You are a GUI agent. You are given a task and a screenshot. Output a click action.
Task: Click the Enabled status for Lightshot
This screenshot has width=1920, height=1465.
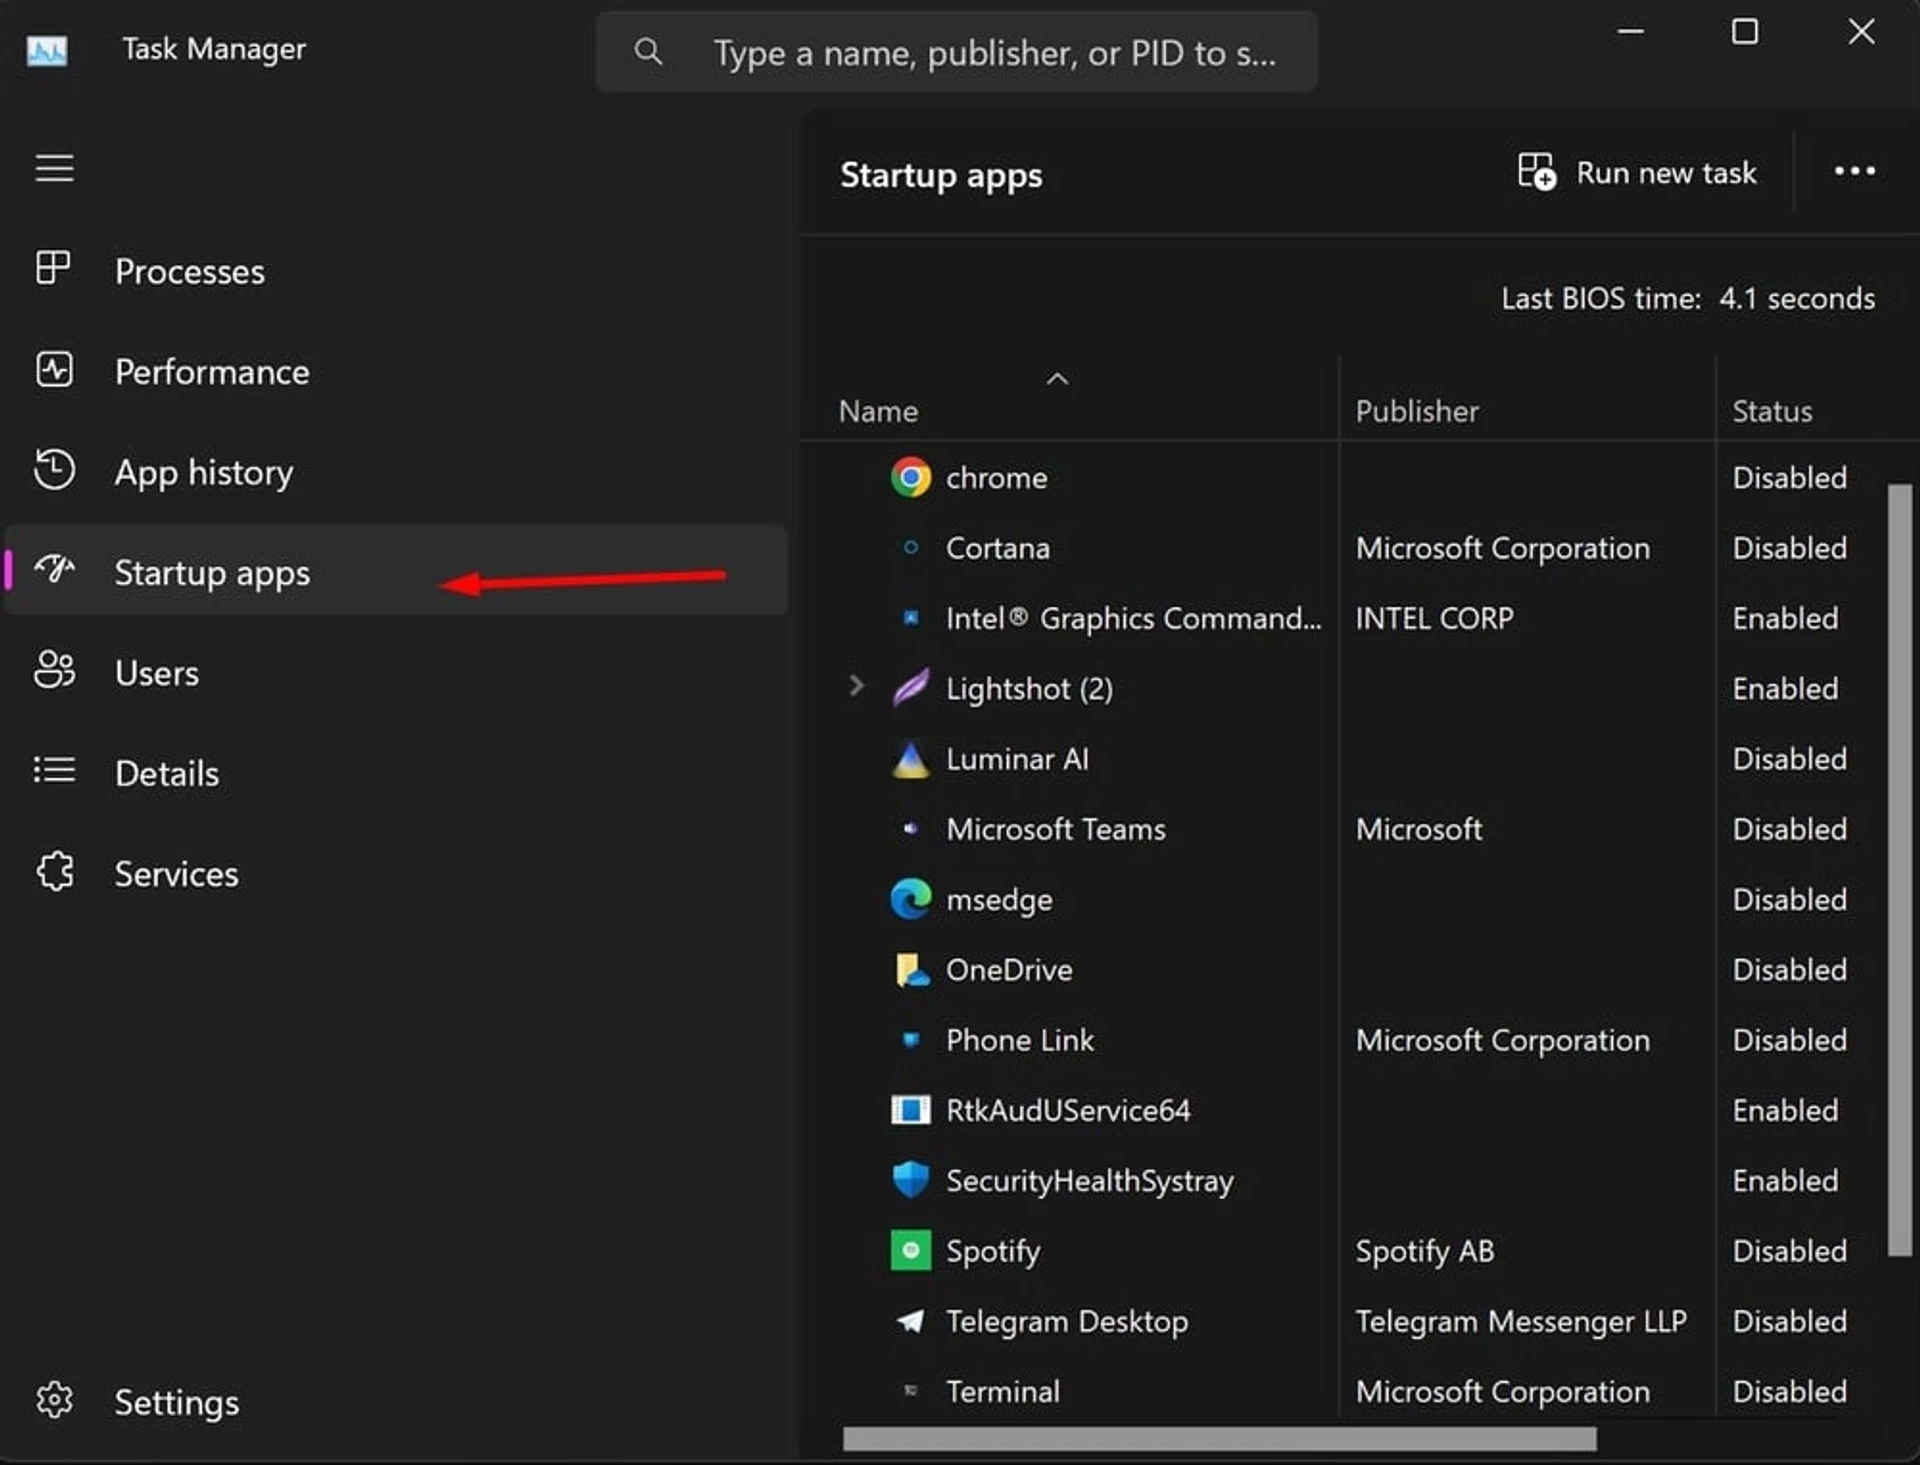[x=1785, y=688]
